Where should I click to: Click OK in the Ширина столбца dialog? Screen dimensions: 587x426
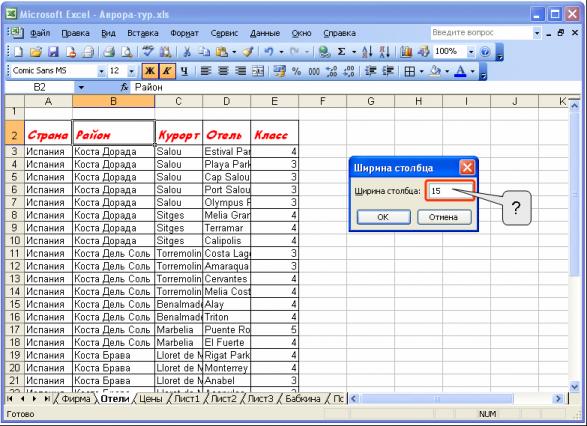(383, 217)
